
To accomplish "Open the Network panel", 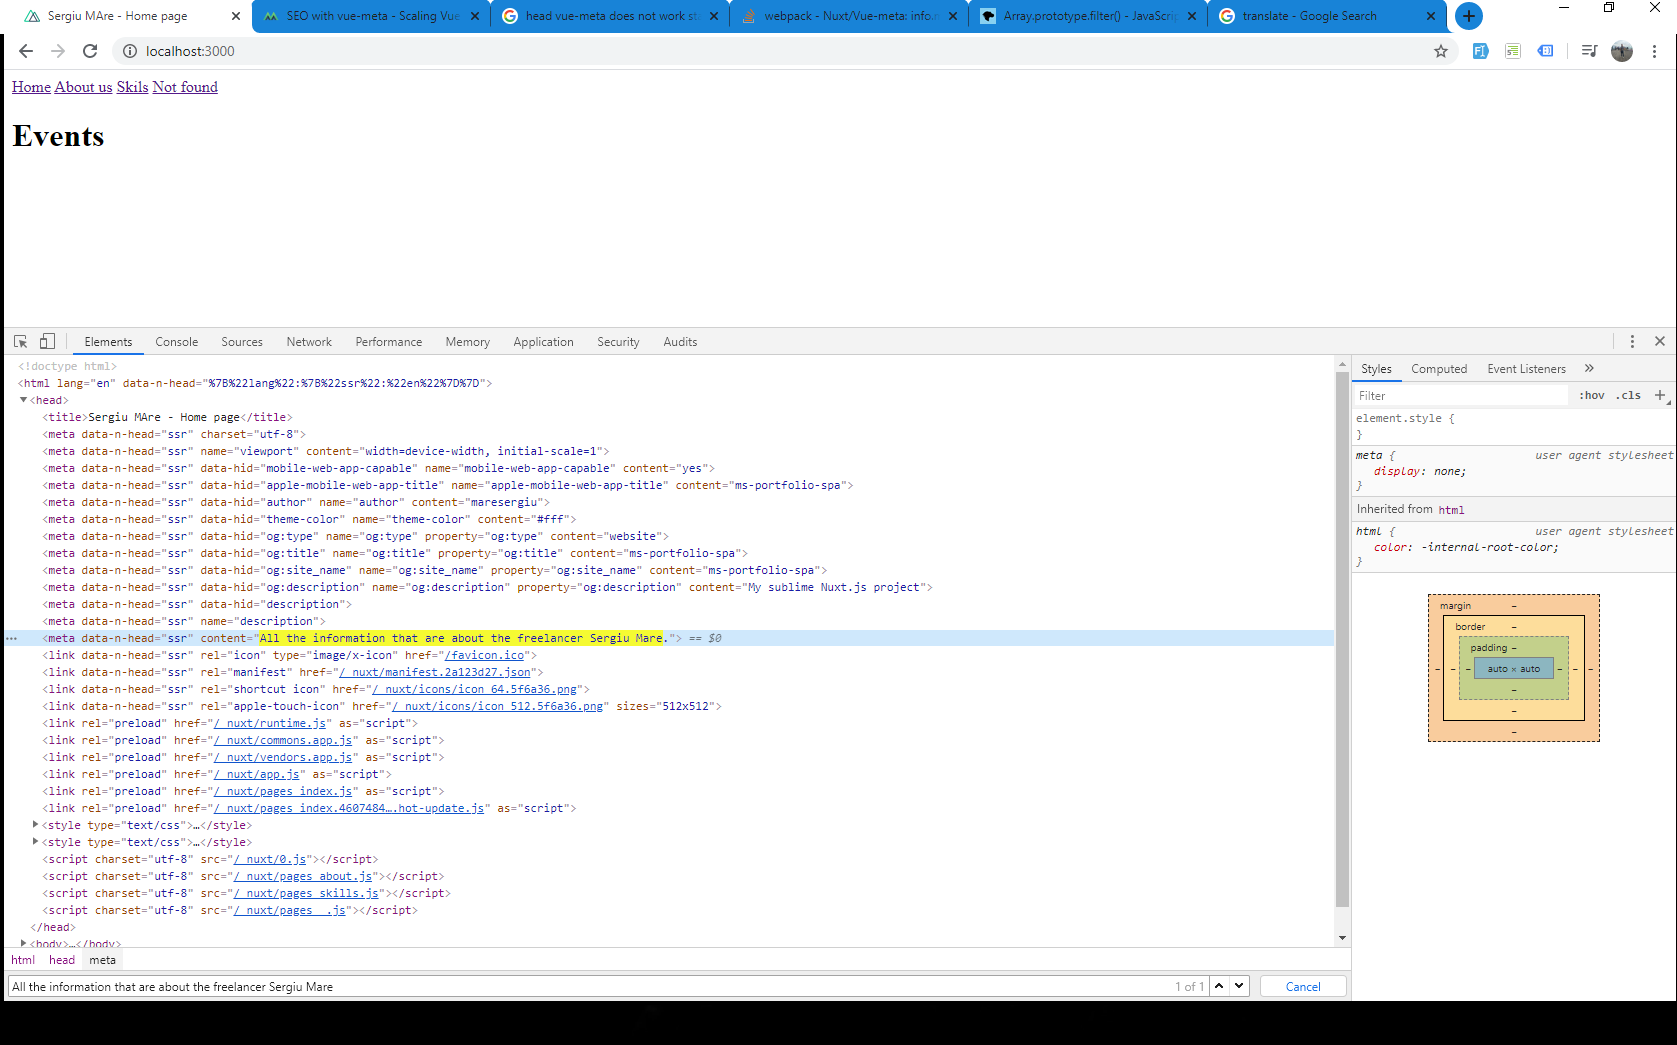I will pos(309,342).
